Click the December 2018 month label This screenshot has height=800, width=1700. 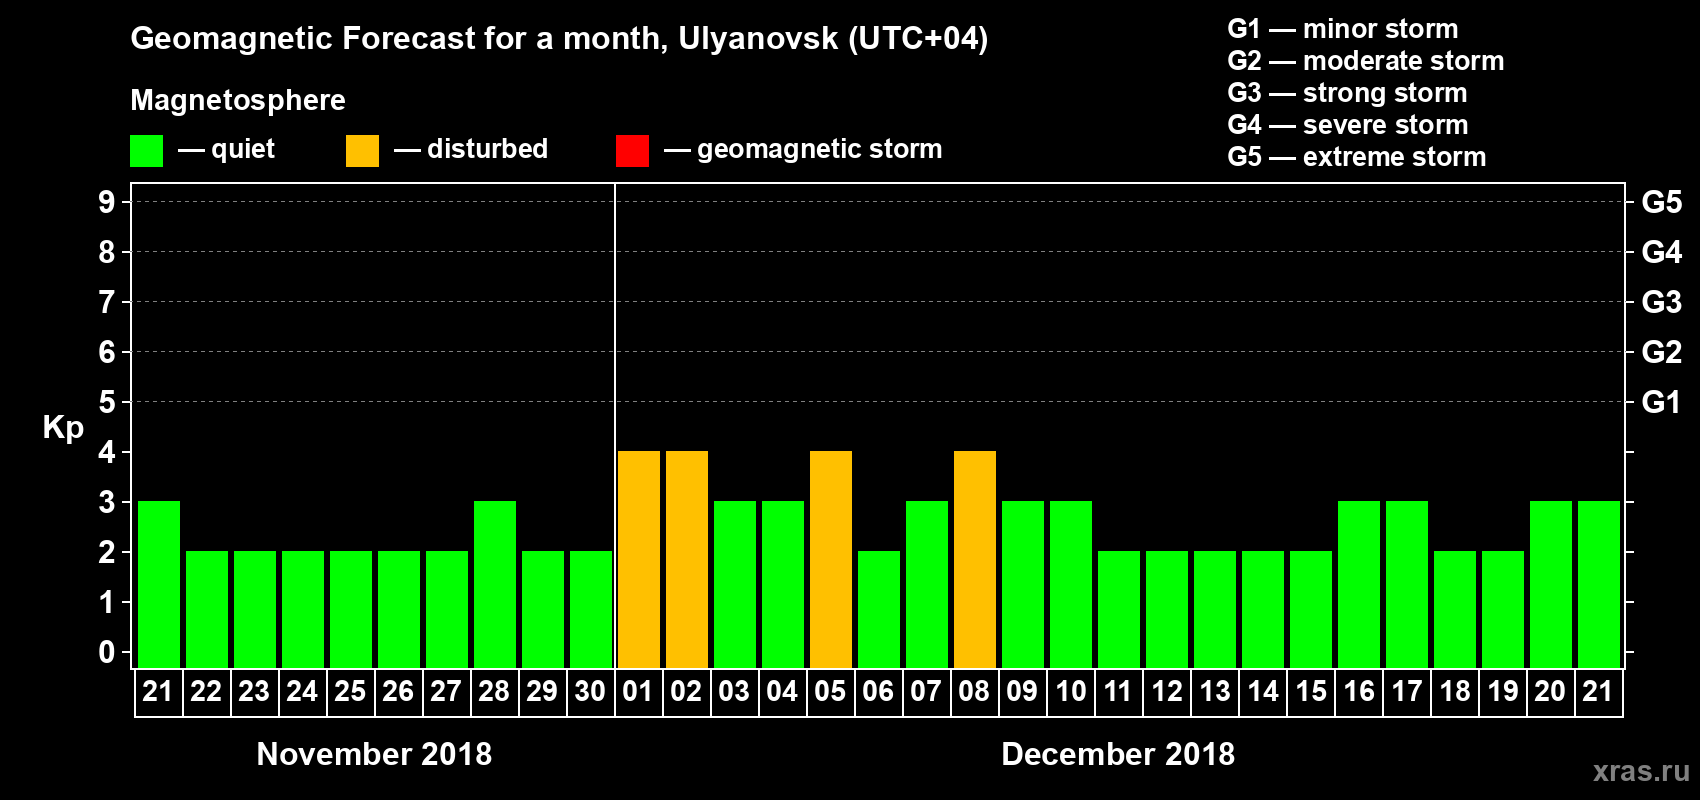coord(1118,754)
